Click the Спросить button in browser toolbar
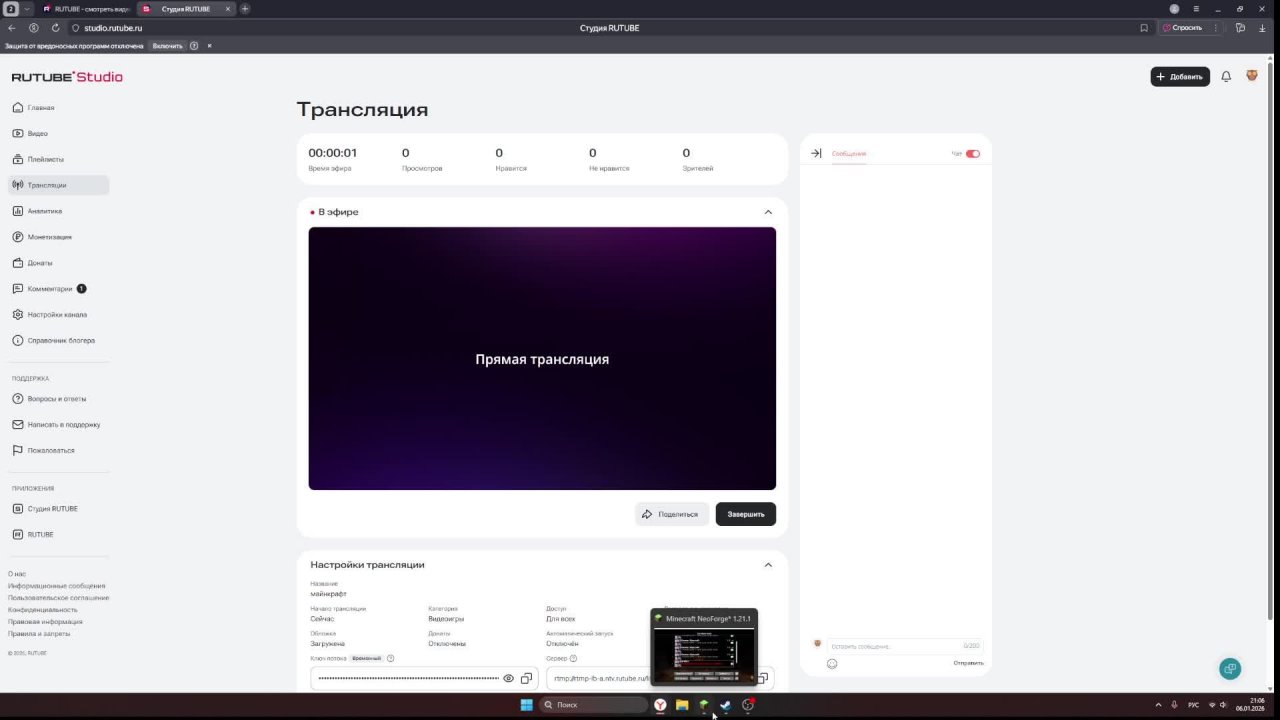 click(1182, 28)
